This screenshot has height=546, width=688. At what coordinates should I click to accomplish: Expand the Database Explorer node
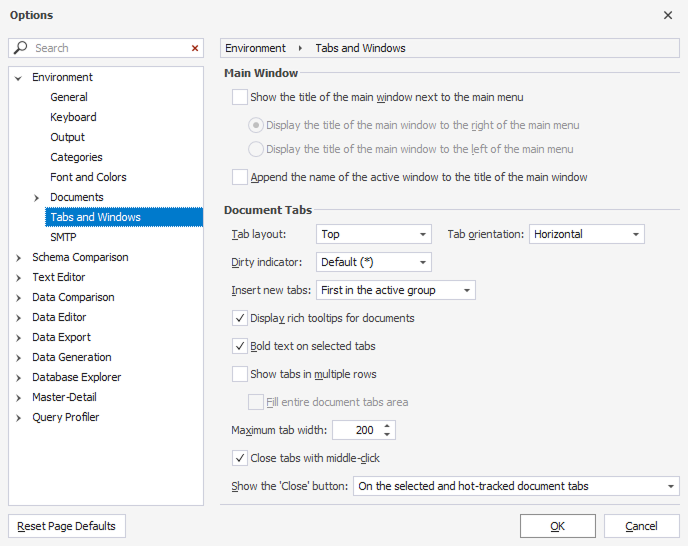tap(18, 378)
